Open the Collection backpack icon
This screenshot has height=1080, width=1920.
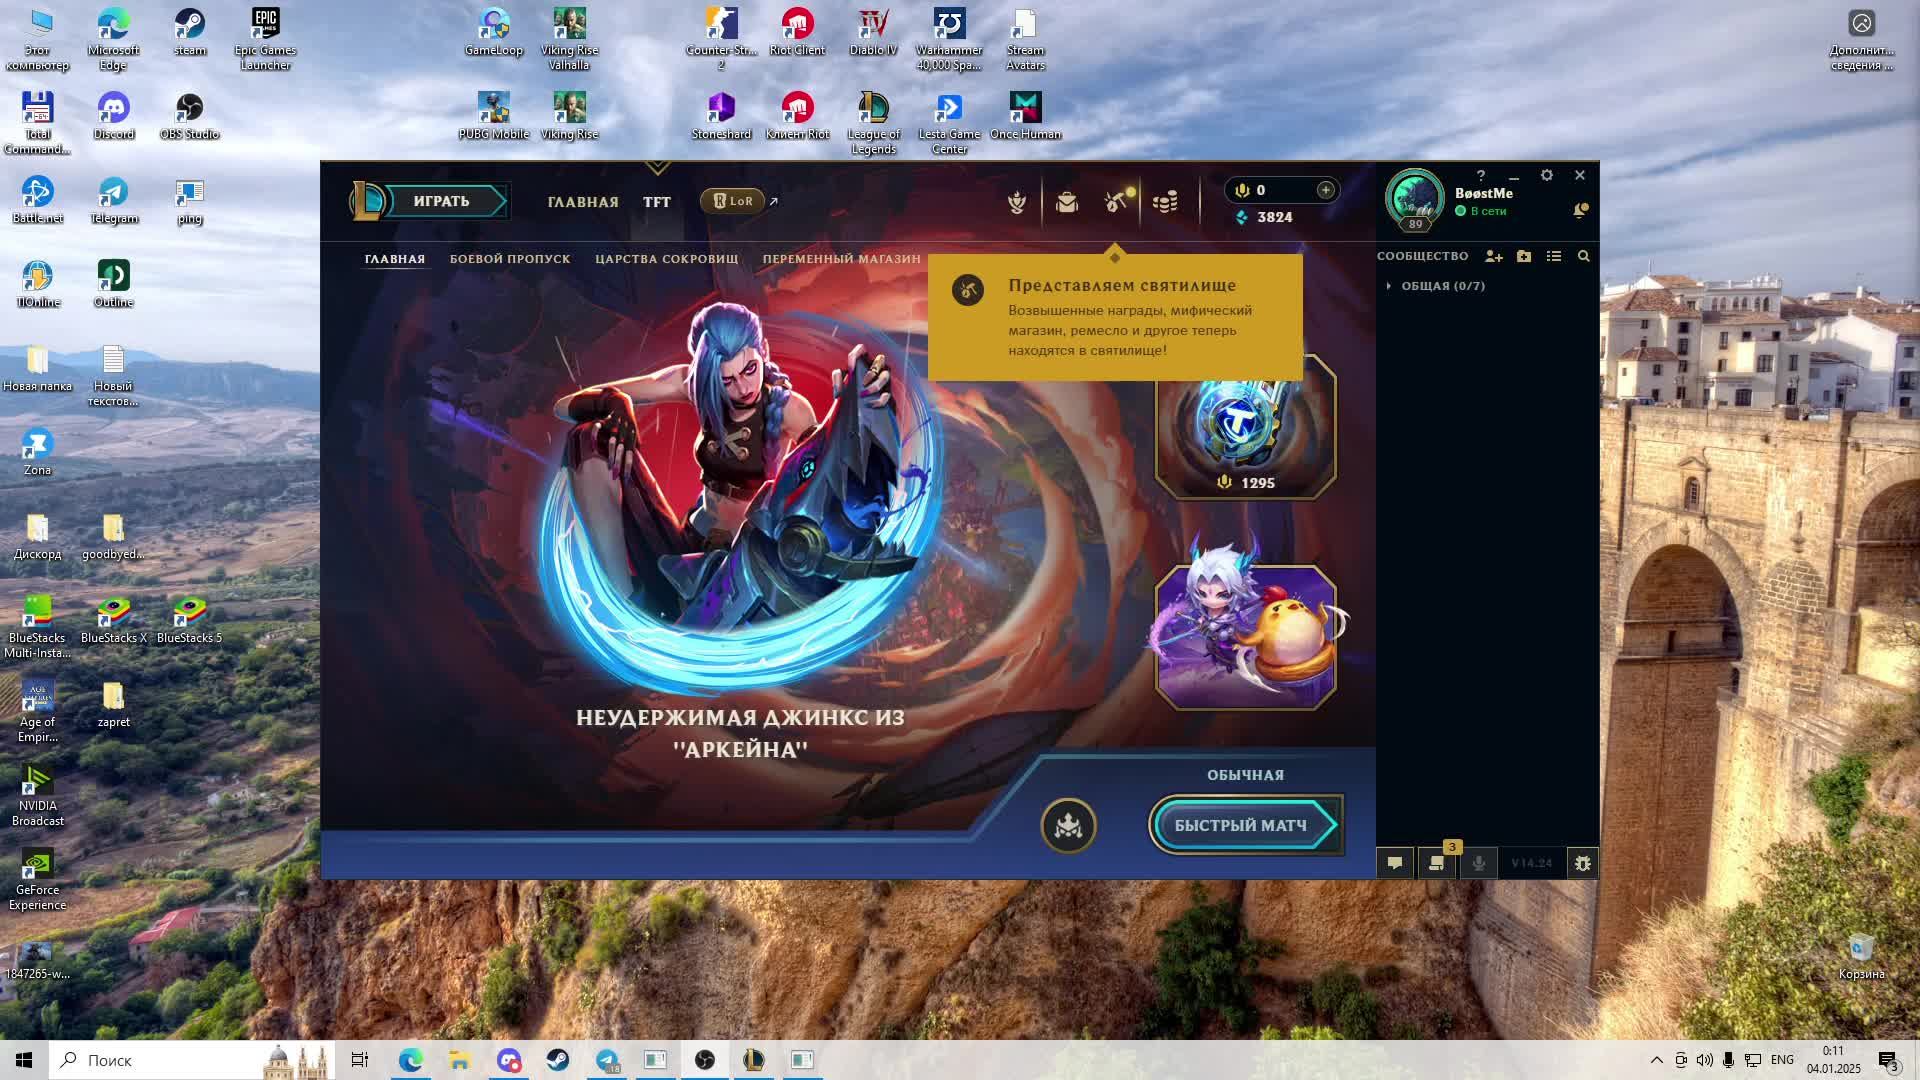1066,203
